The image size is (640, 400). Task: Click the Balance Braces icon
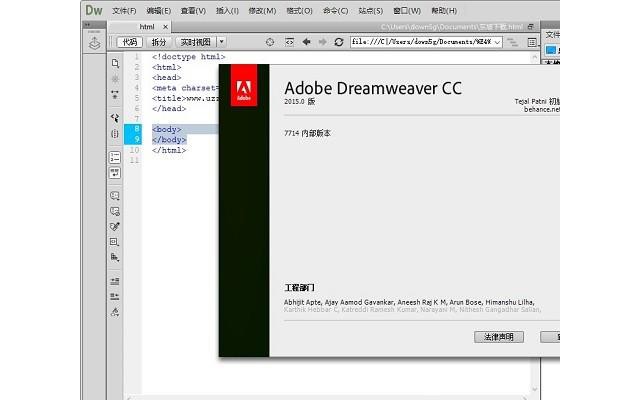(115, 133)
